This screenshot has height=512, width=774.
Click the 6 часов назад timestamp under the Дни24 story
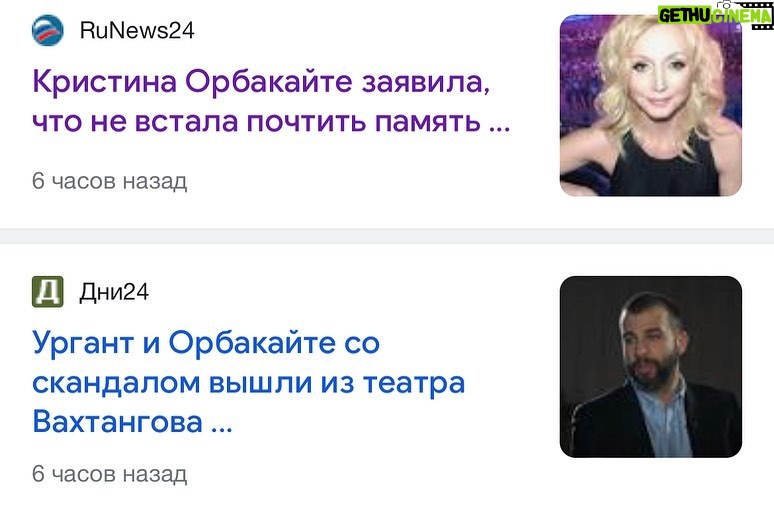110,474
